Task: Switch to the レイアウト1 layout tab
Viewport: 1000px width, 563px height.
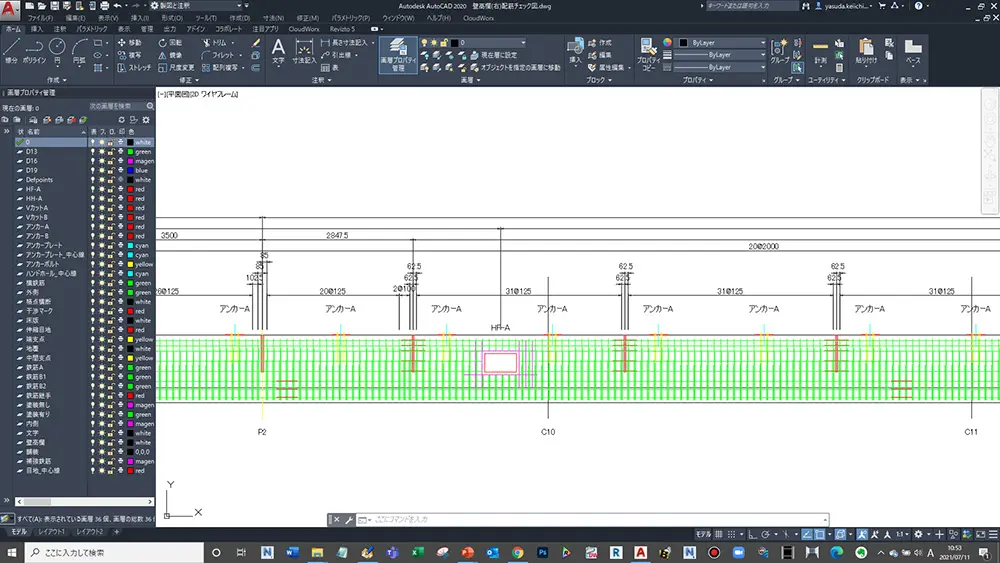Action: tap(51, 532)
